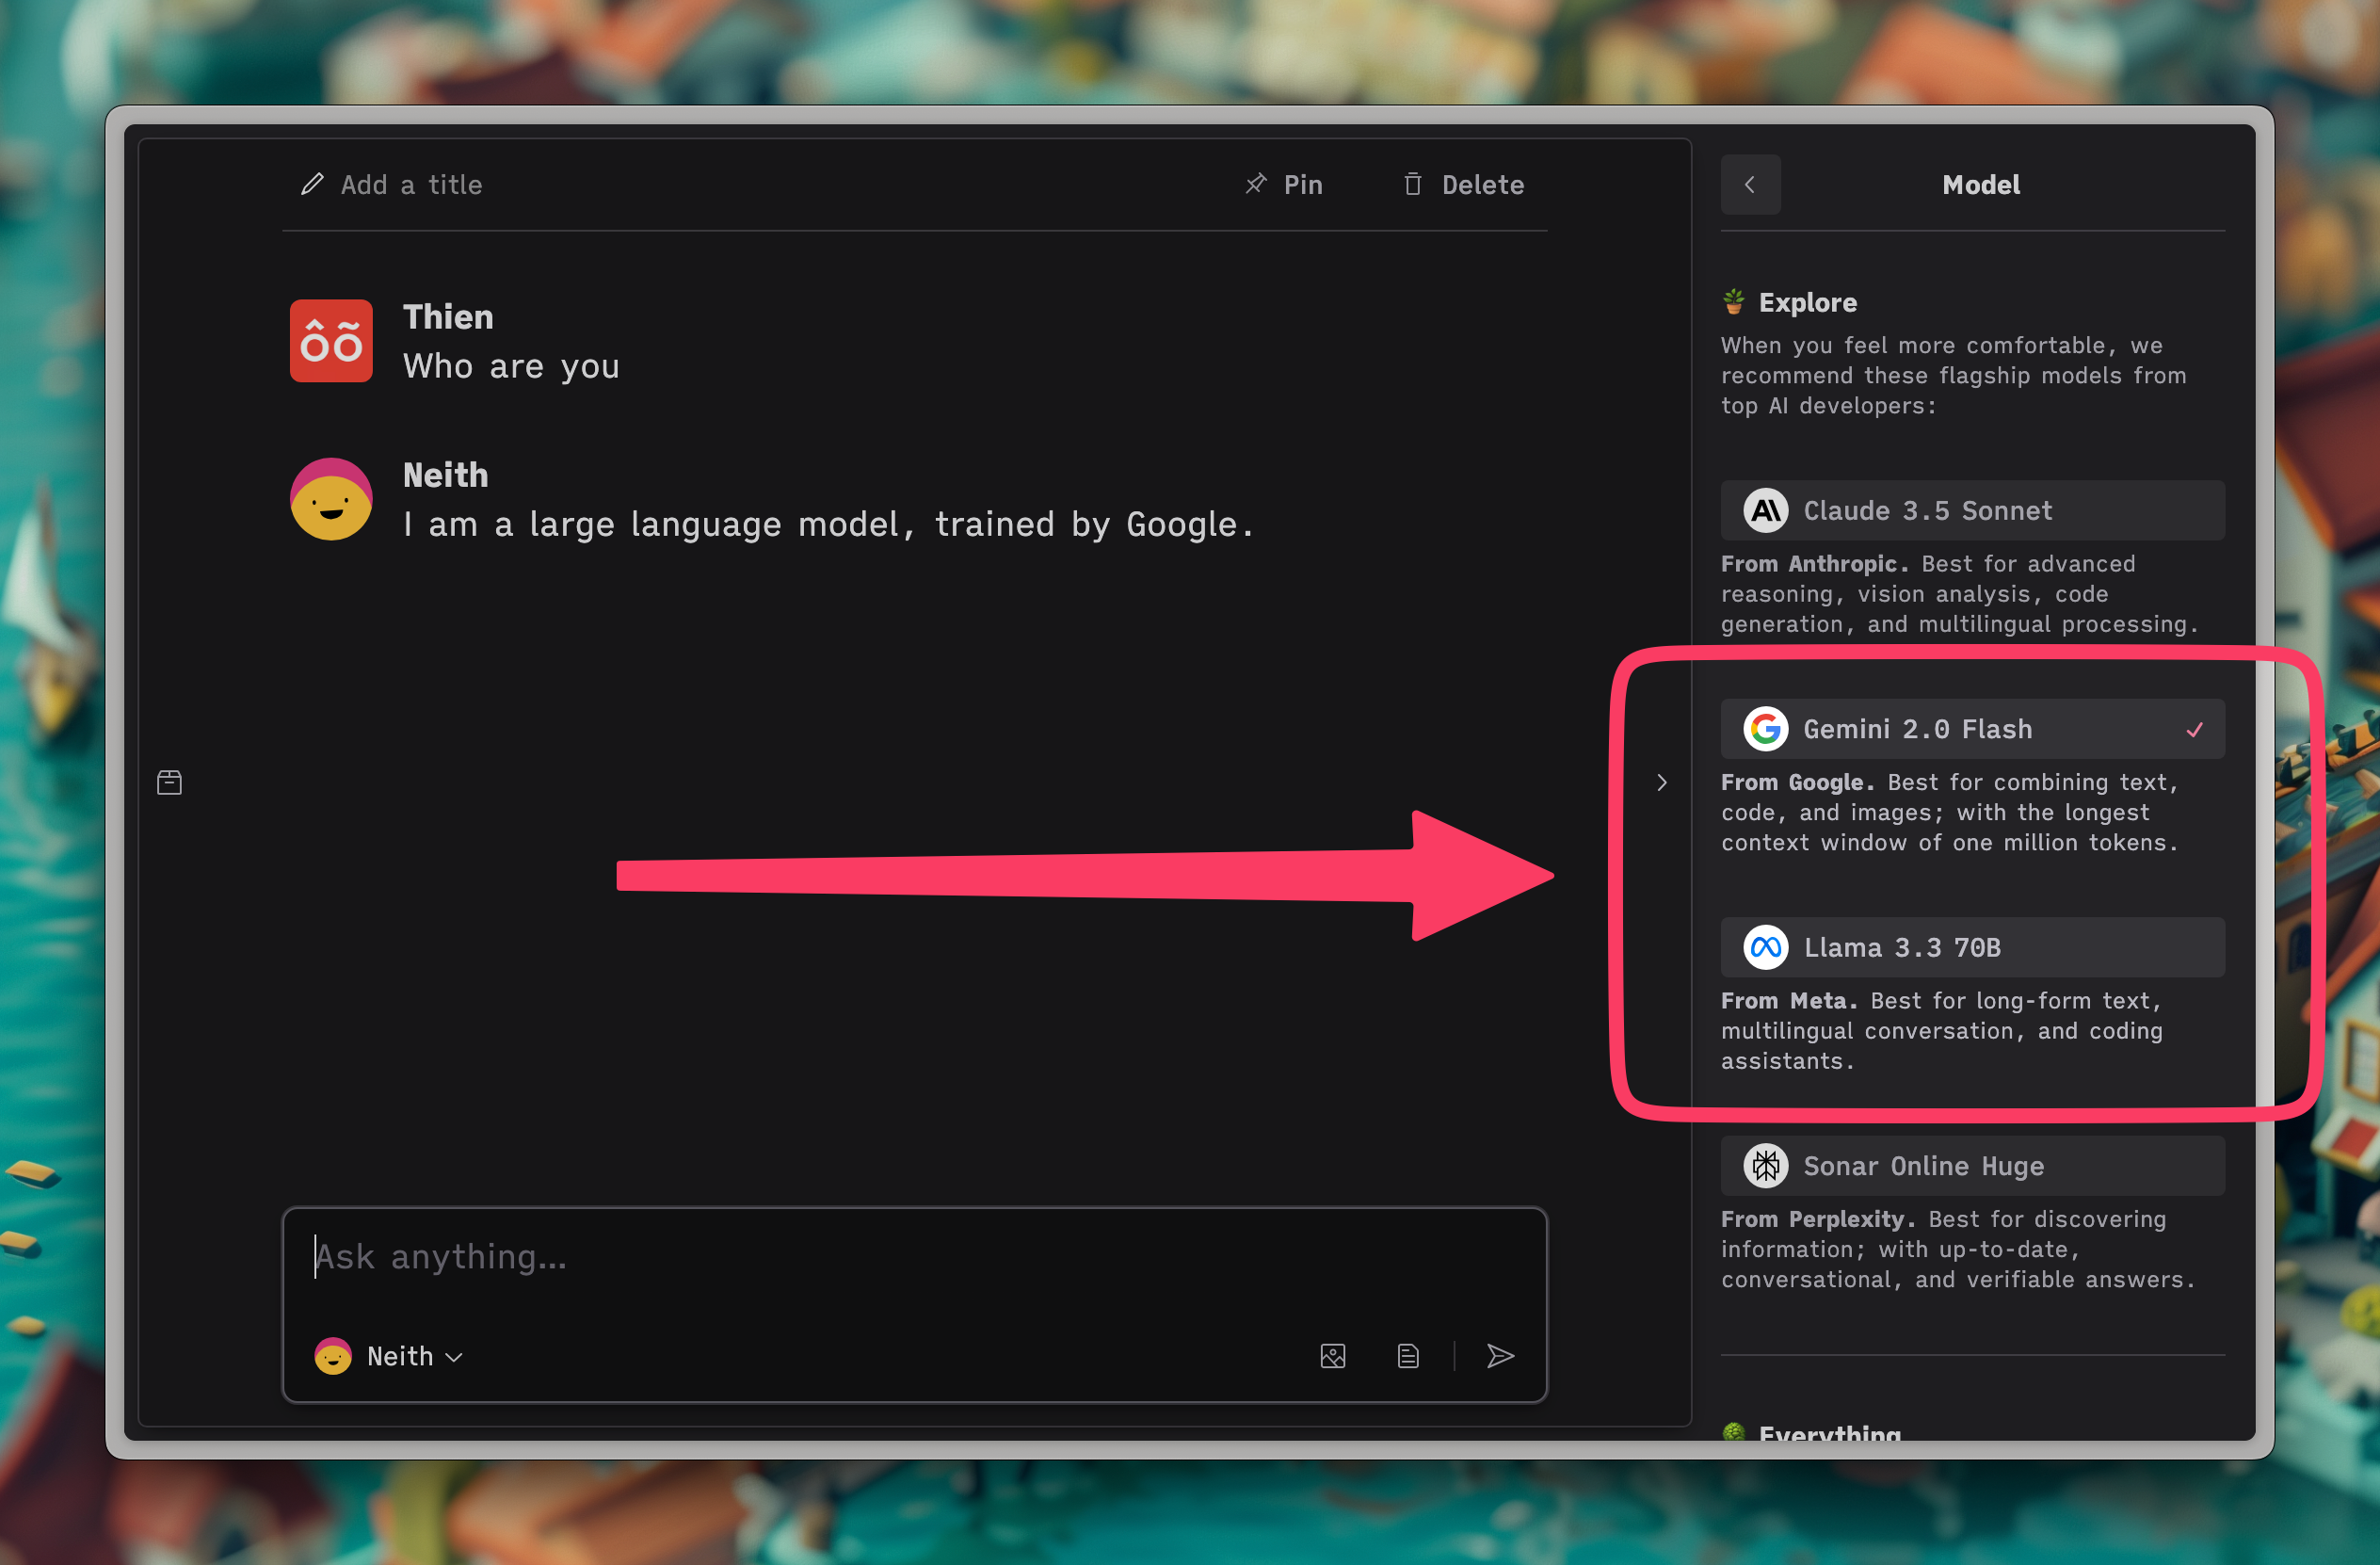Click the small Neith avatar in input bar
The width and height of the screenshot is (2380, 1565).
[333, 1357]
